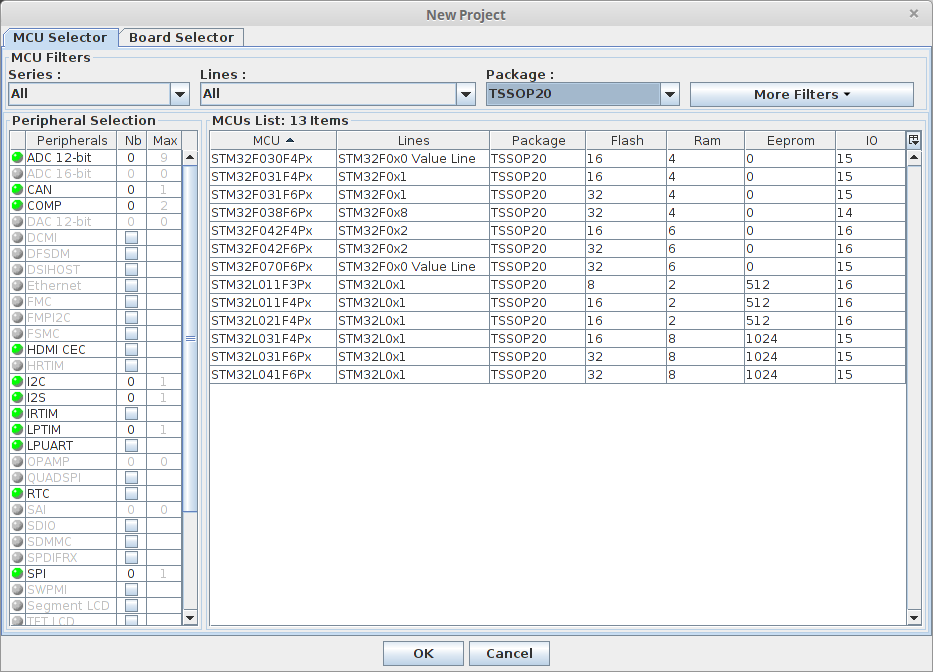The height and width of the screenshot is (672, 933).
Task: Click the Cancel button
Action: point(509,654)
